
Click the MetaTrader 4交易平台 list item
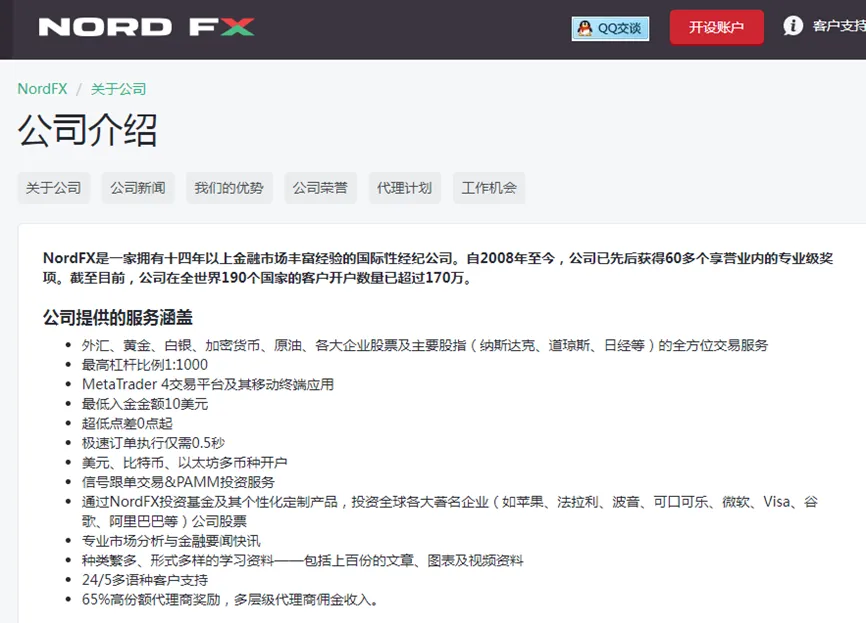click(208, 384)
